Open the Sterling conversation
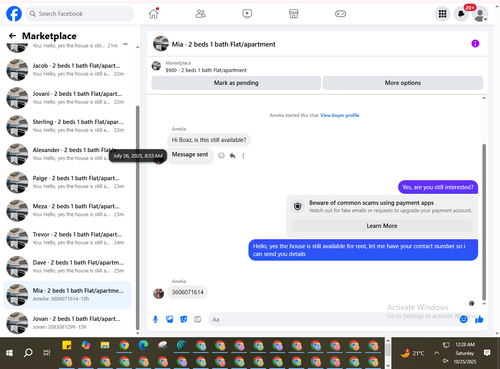Image resolution: width=500 pixels, height=369 pixels. tap(68, 126)
